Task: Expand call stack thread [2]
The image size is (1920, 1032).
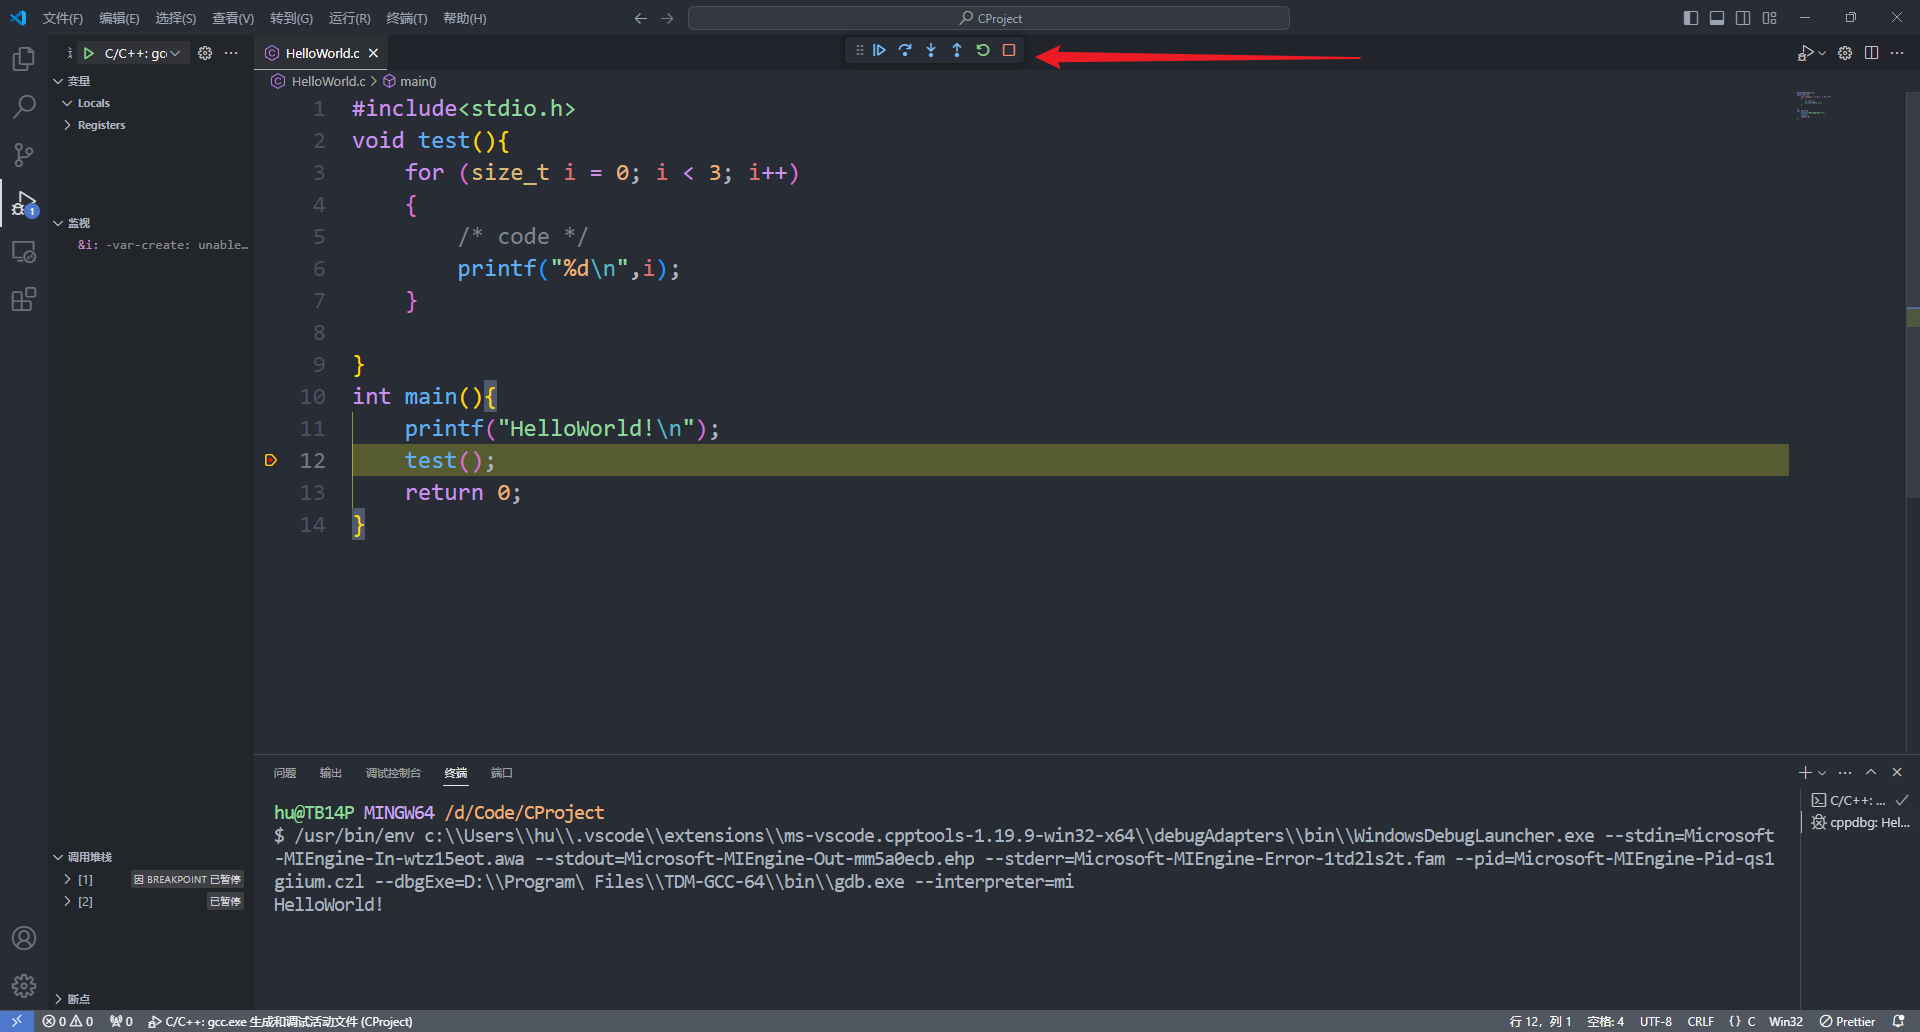Action: coord(67,901)
